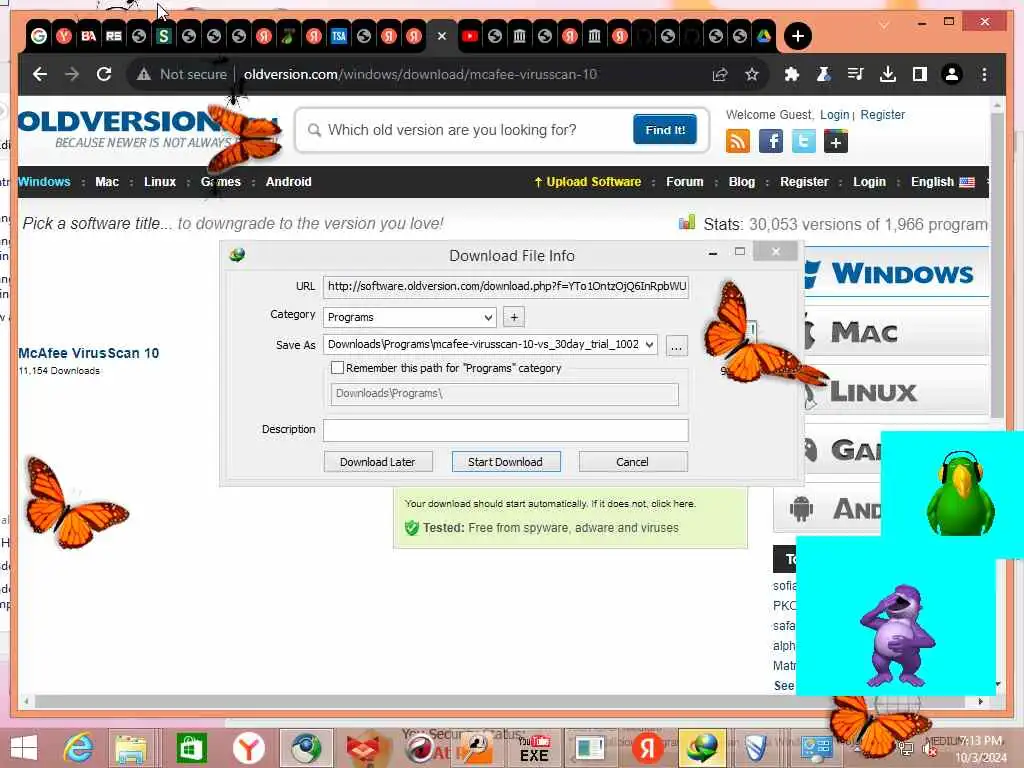Expand the Save As path dropdown

coord(648,344)
